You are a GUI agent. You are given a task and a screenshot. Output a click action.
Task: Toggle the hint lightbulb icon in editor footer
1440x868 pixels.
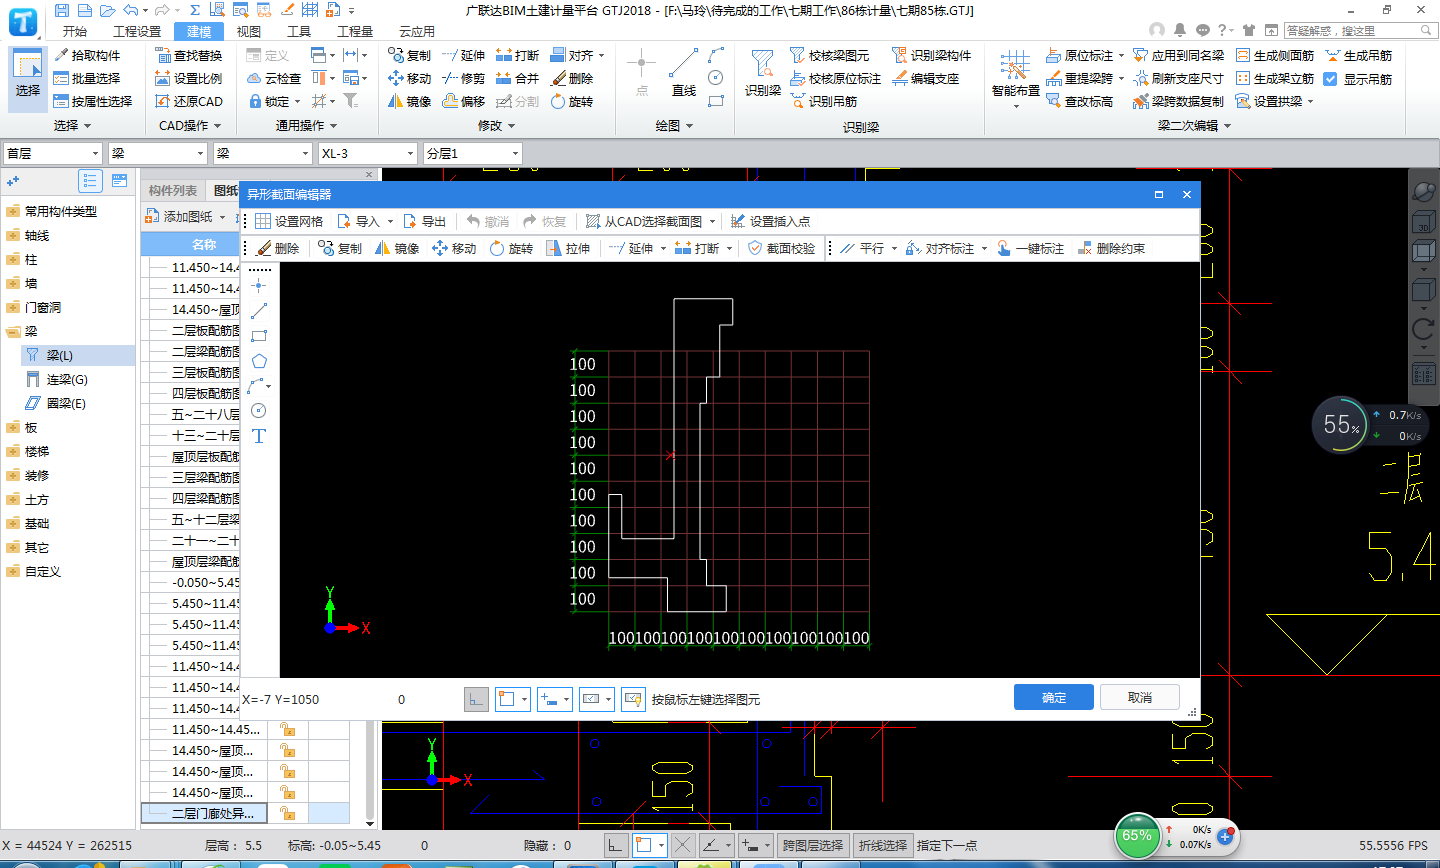[632, 699]
